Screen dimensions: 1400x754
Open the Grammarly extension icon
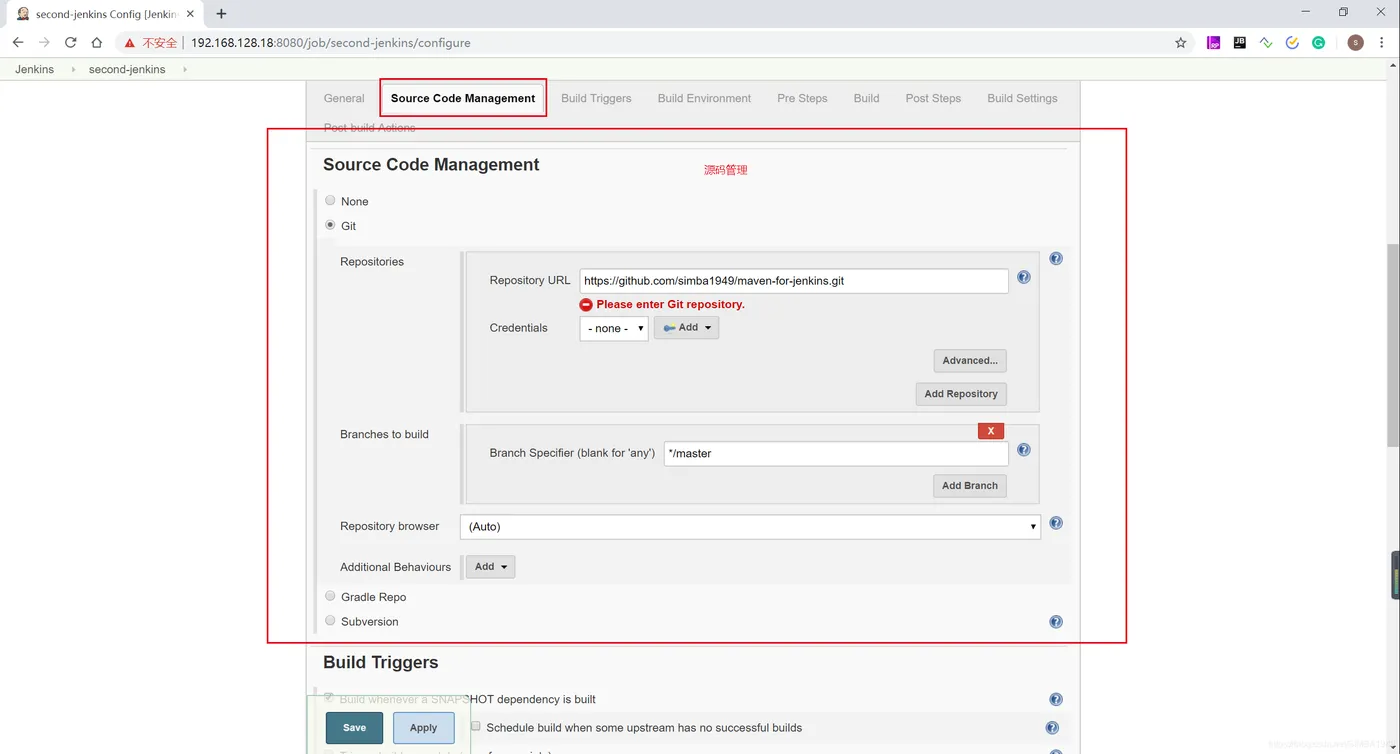point(1319,43)
